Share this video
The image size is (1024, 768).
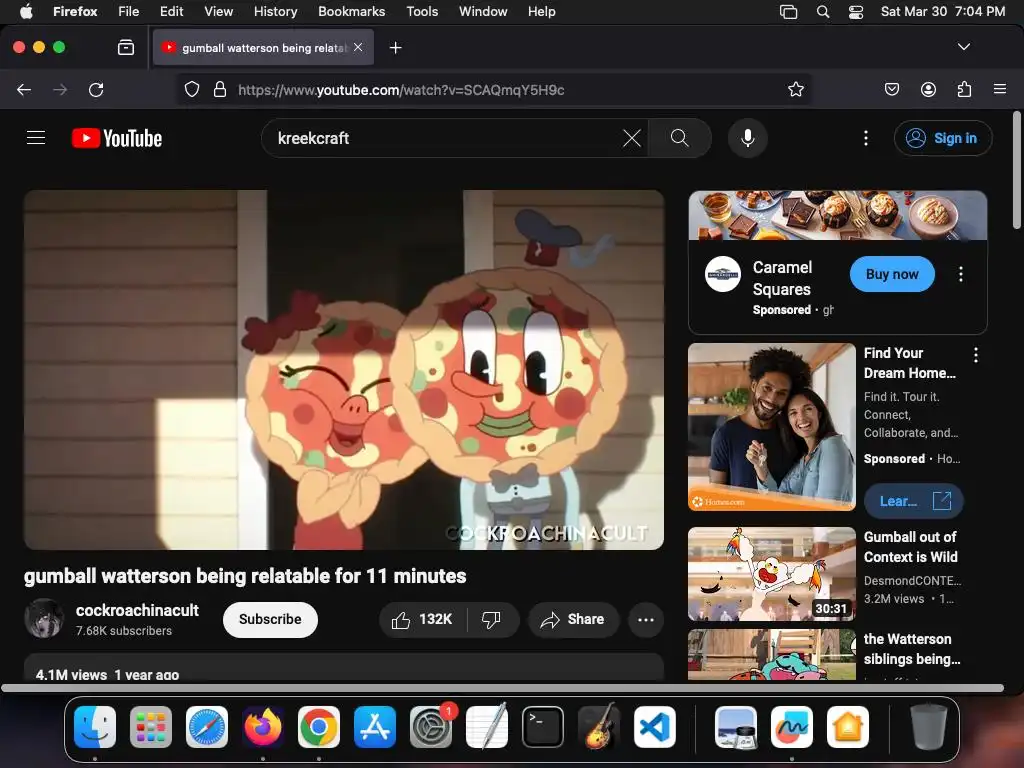point(573,619)
